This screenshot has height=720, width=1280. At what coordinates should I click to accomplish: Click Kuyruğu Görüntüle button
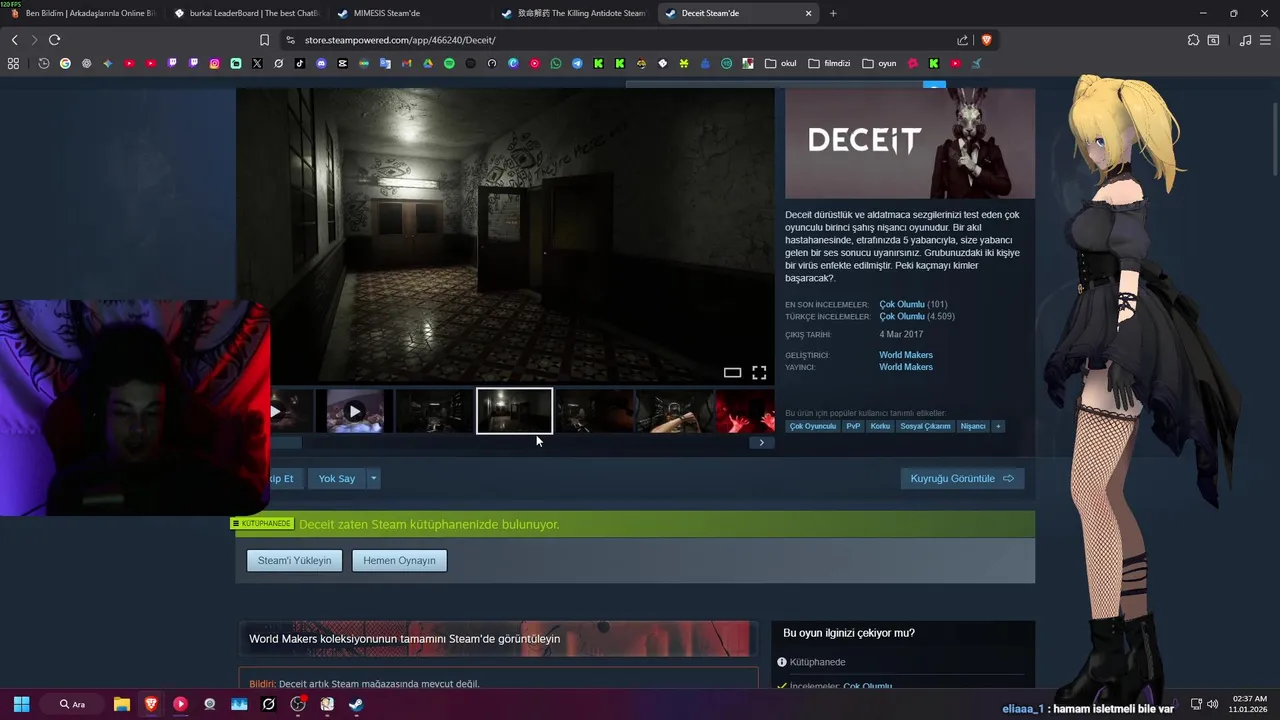[x=962, y=479]
